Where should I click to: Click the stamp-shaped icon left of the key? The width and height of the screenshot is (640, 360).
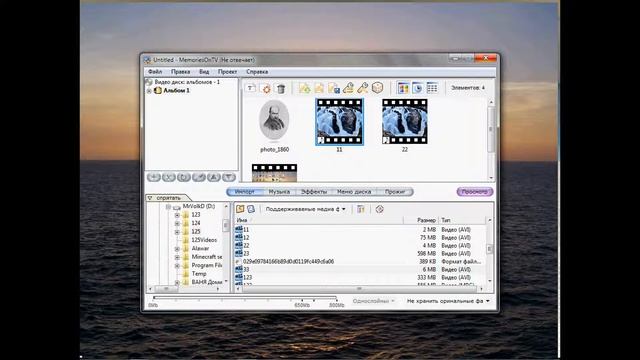coord(348,88)
